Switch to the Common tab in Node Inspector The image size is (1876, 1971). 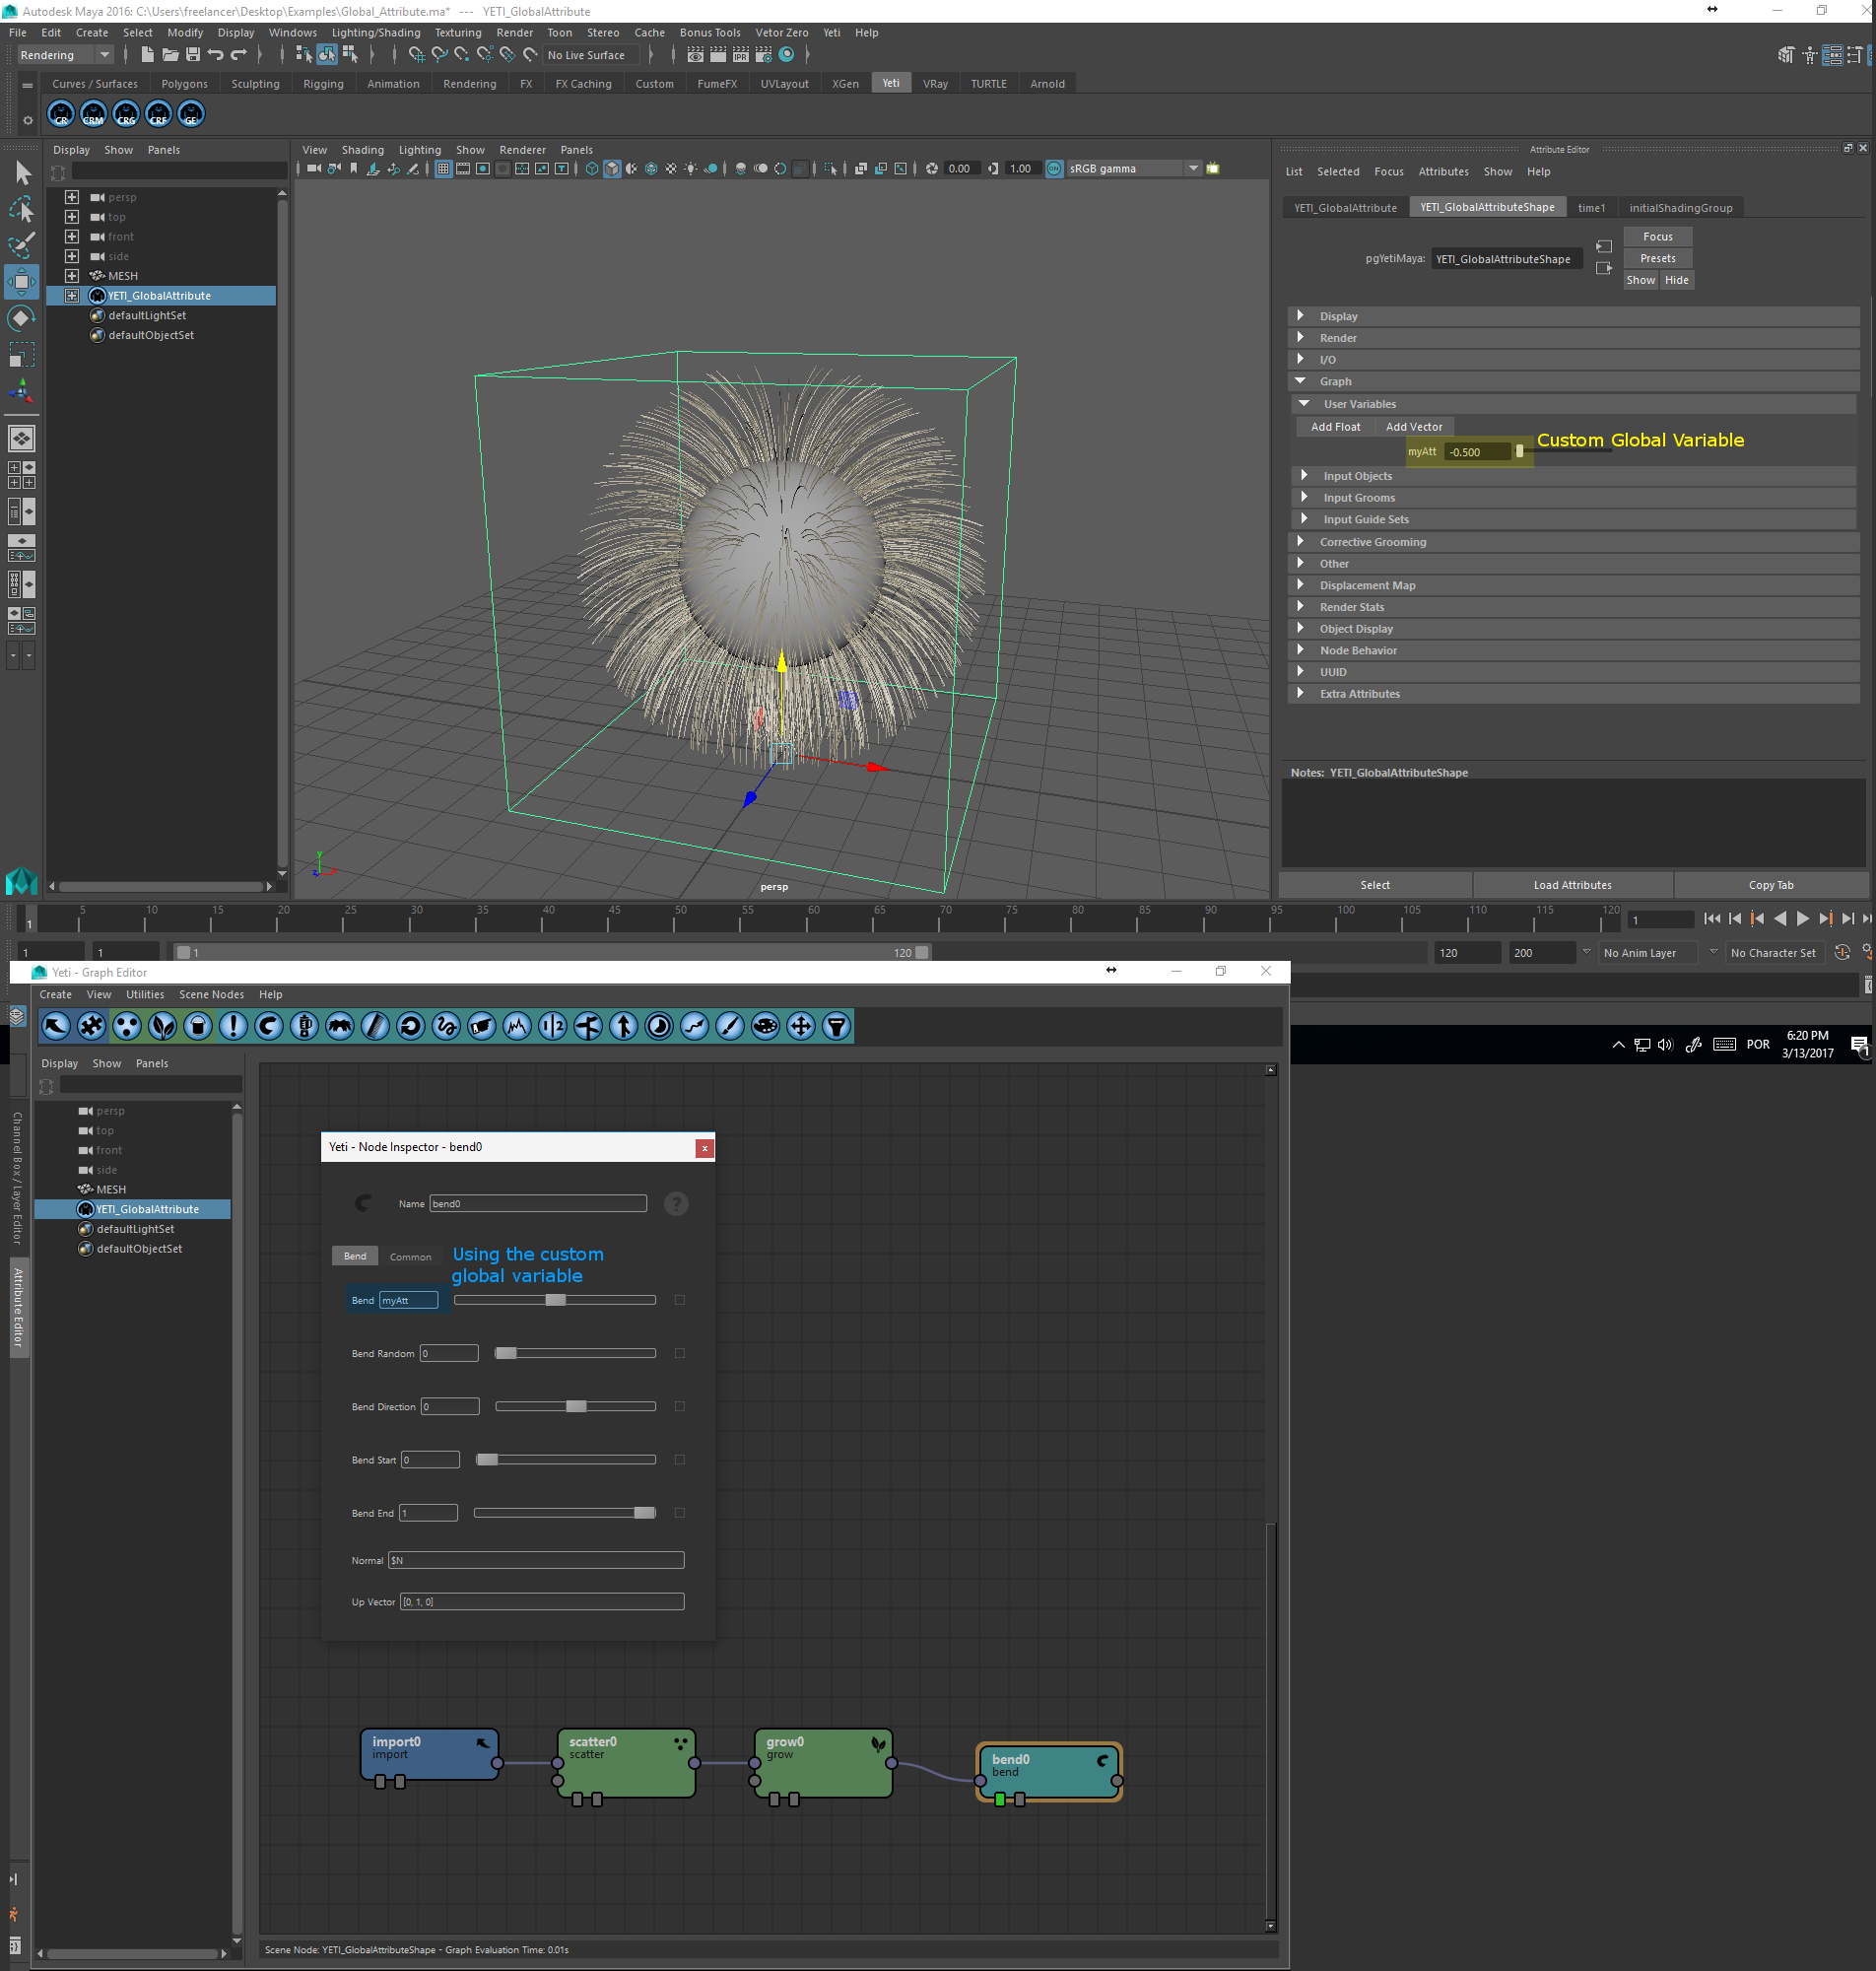click(410, 1257)
